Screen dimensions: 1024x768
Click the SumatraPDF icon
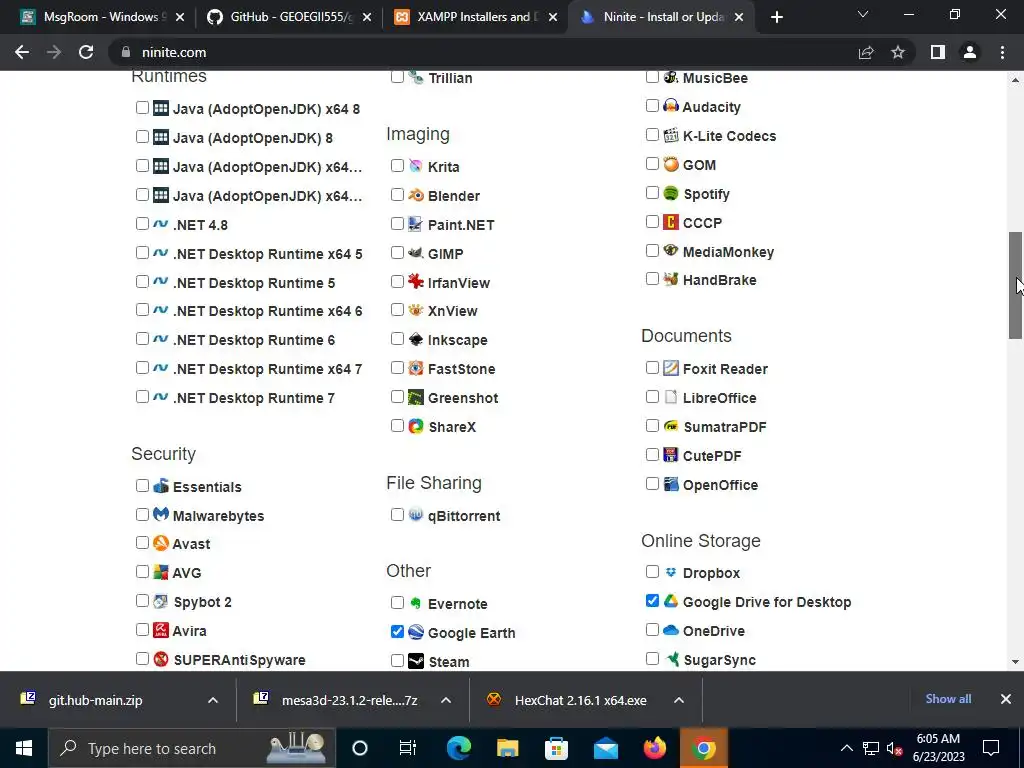click(671, 426)
